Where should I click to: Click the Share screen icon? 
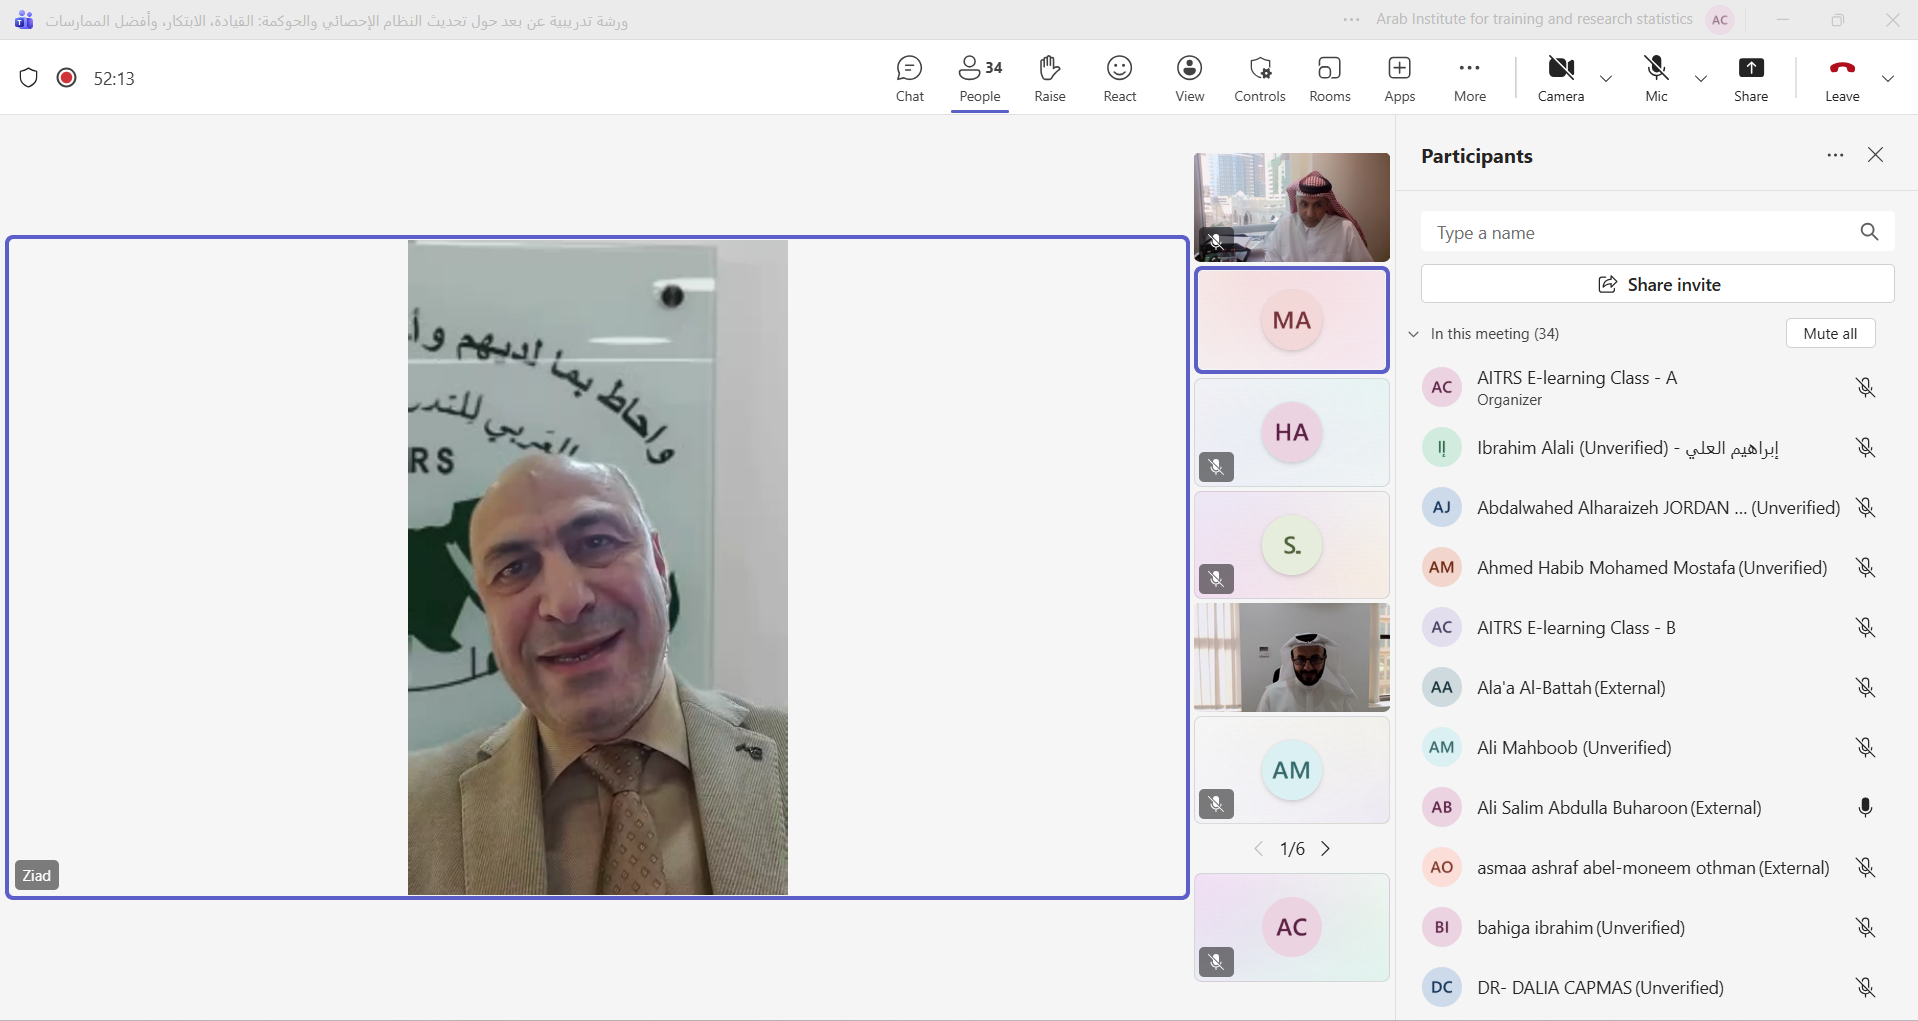click(x=1750, y=78)
